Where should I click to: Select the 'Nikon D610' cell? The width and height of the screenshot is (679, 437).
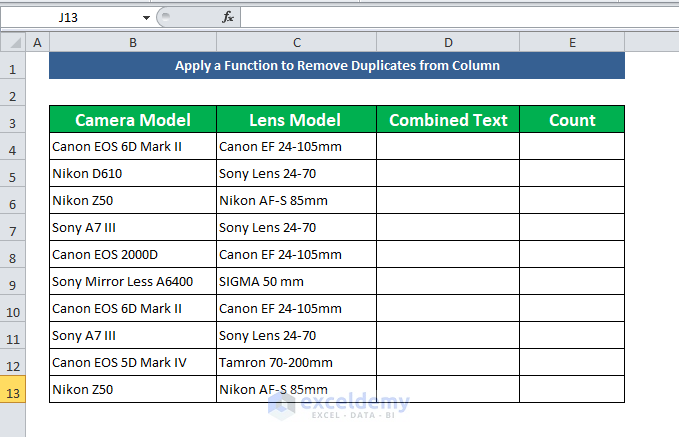(x=133, y=173)
